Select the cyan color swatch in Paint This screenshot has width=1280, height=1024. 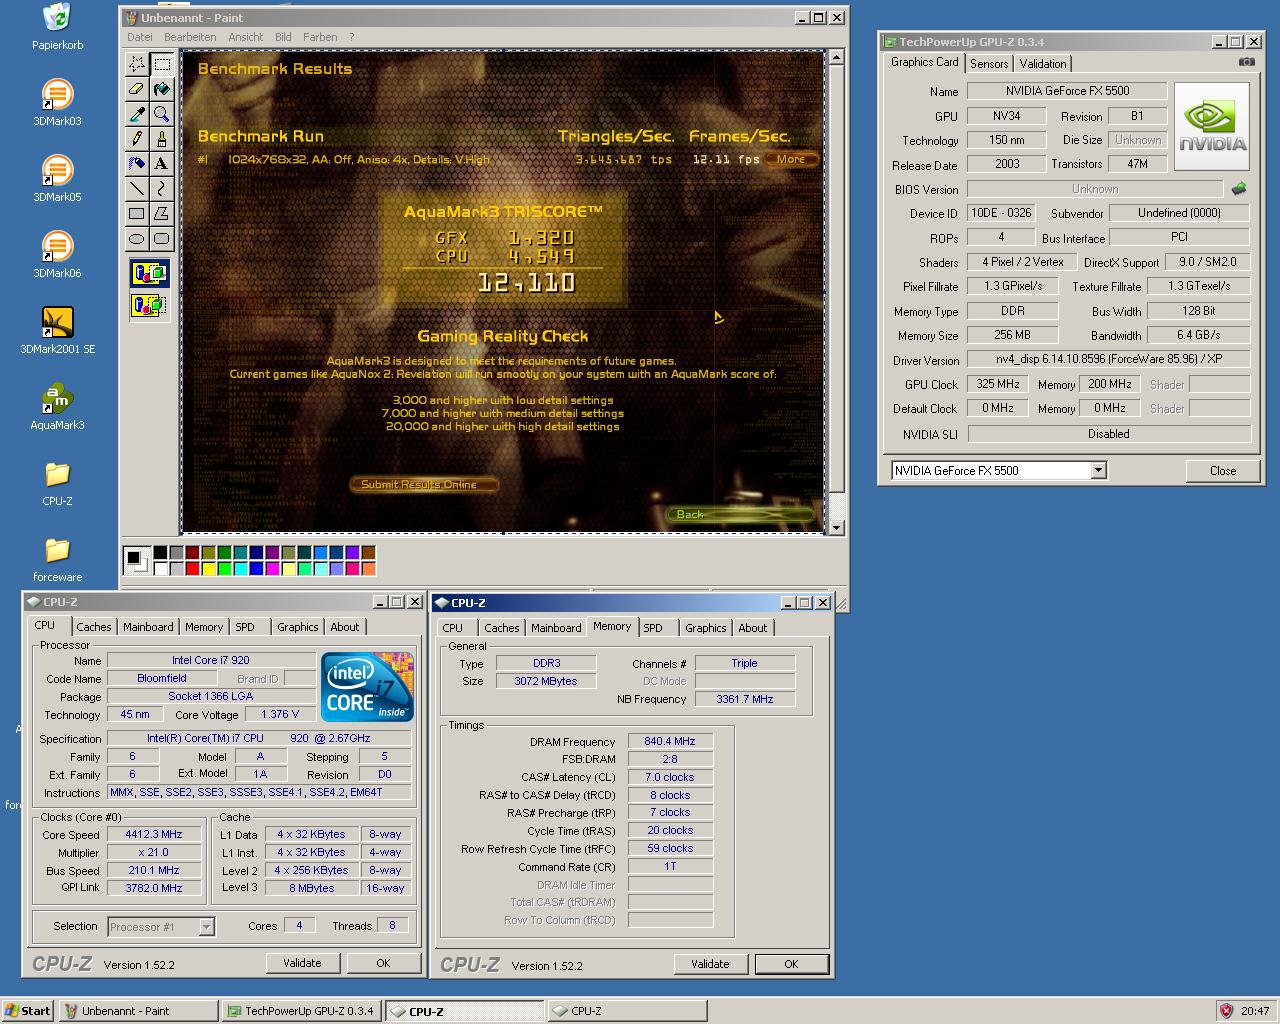click(240, 569)
